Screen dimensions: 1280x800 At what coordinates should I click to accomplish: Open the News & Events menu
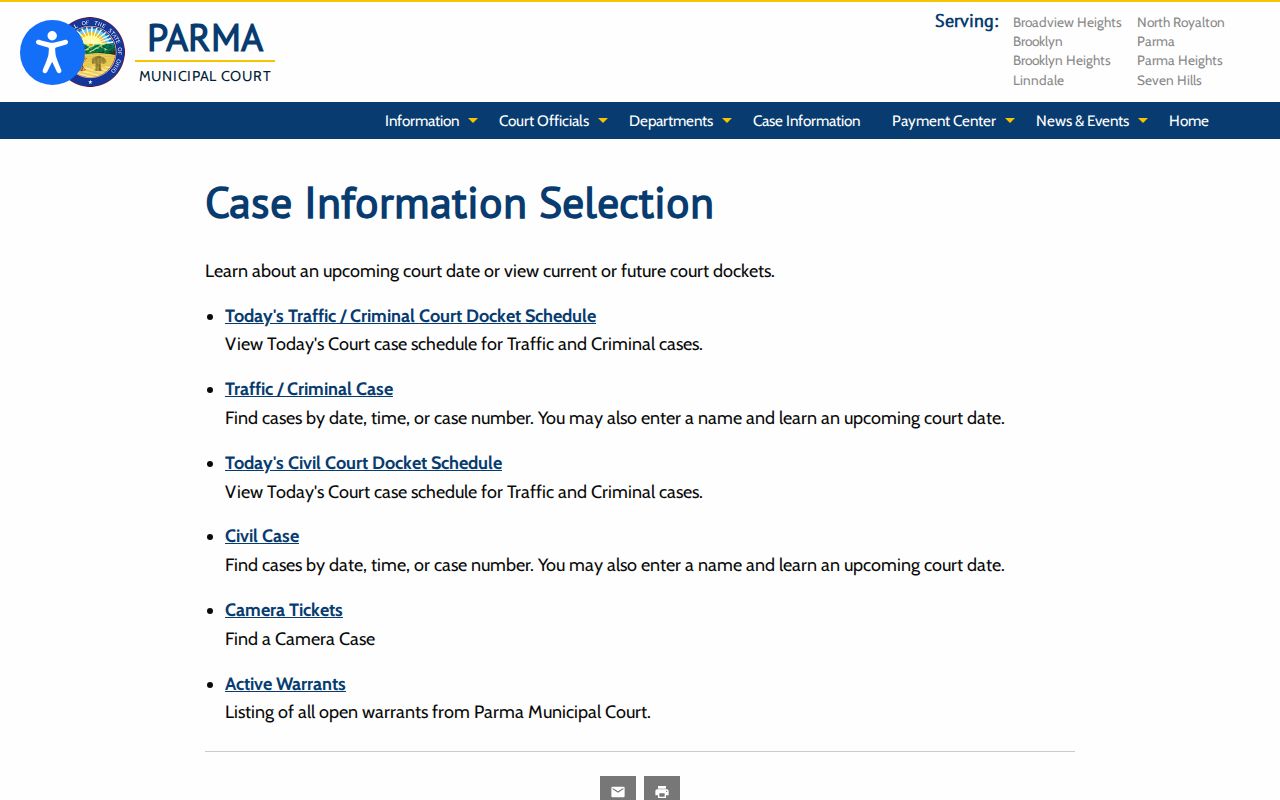point(1082,121)
